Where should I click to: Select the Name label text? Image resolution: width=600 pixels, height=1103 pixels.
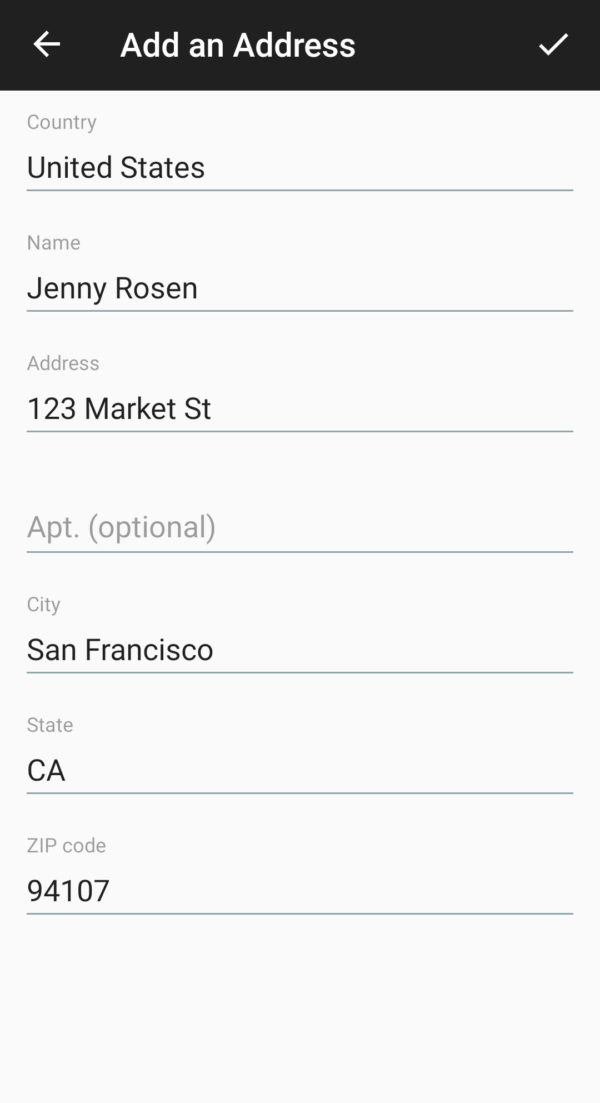pos(53,242)
